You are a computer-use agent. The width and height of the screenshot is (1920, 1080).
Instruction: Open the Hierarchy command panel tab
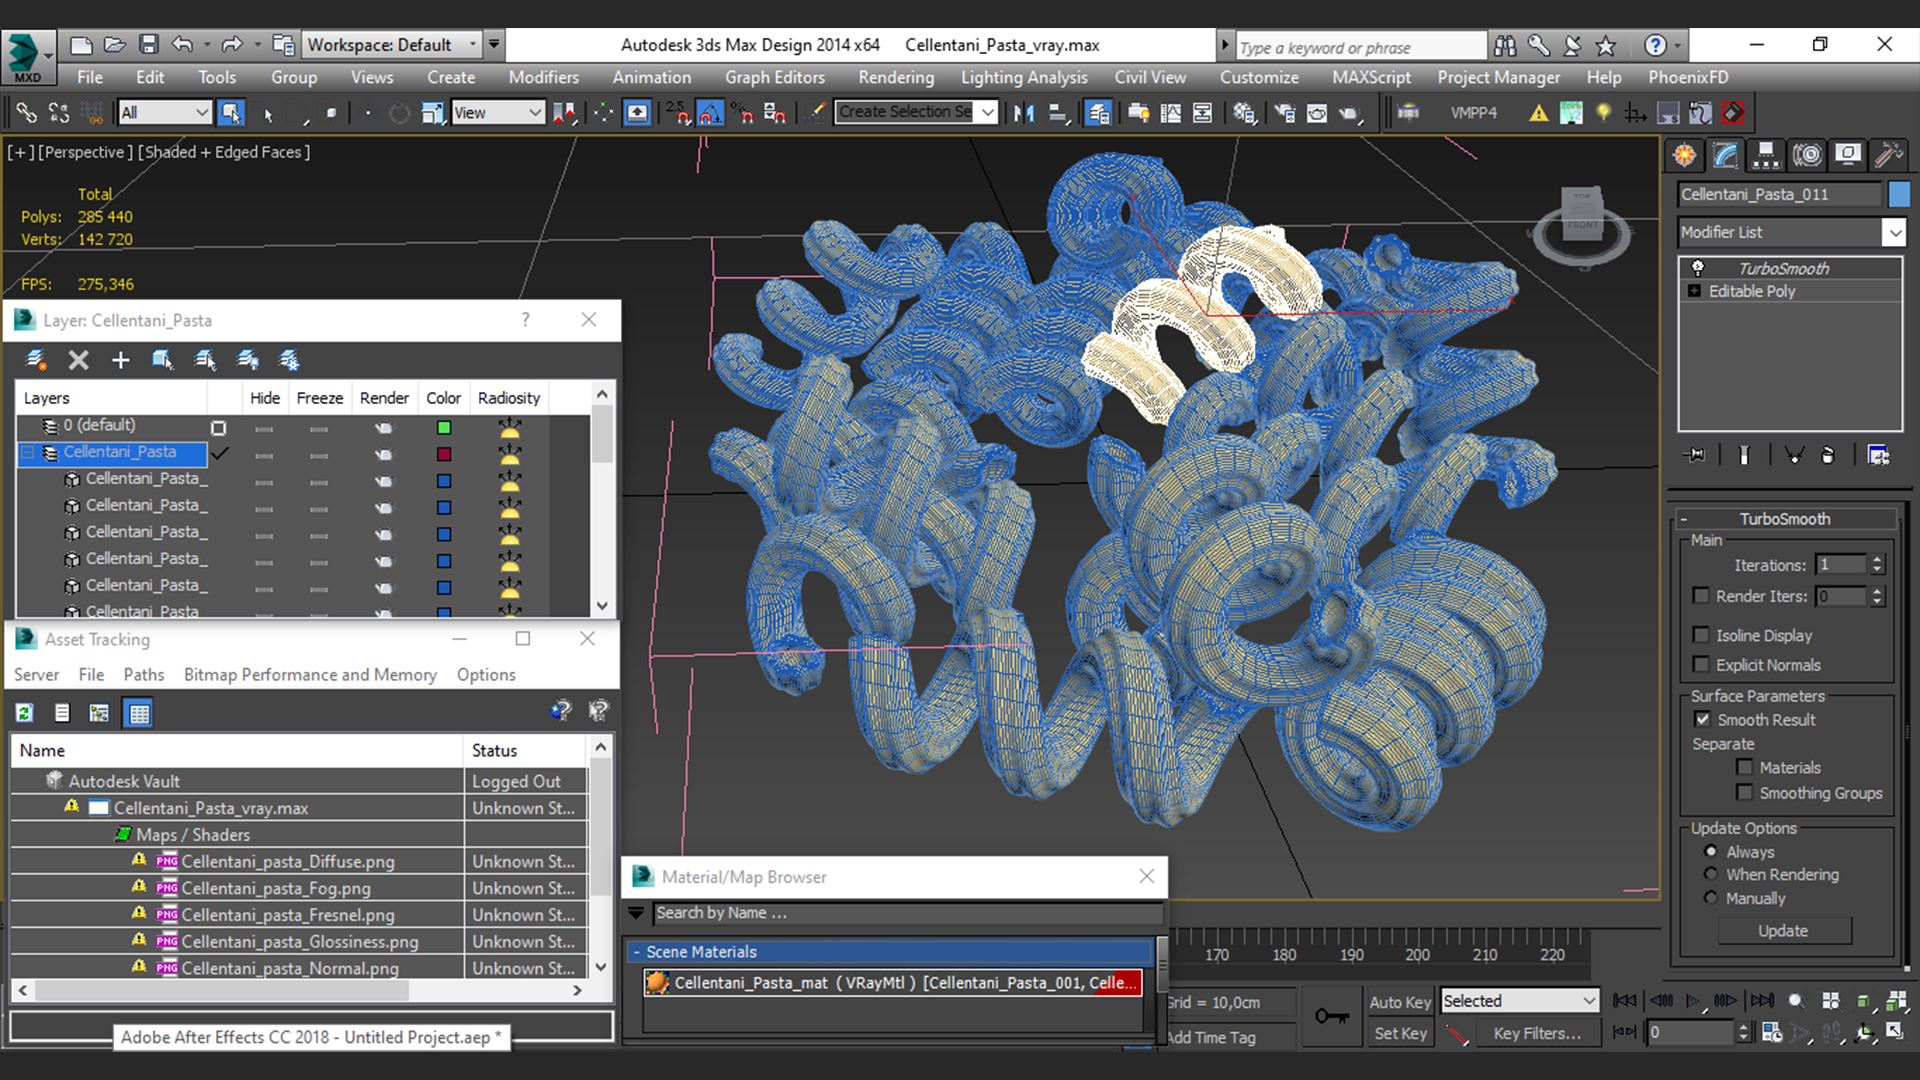coord(1766,155)
